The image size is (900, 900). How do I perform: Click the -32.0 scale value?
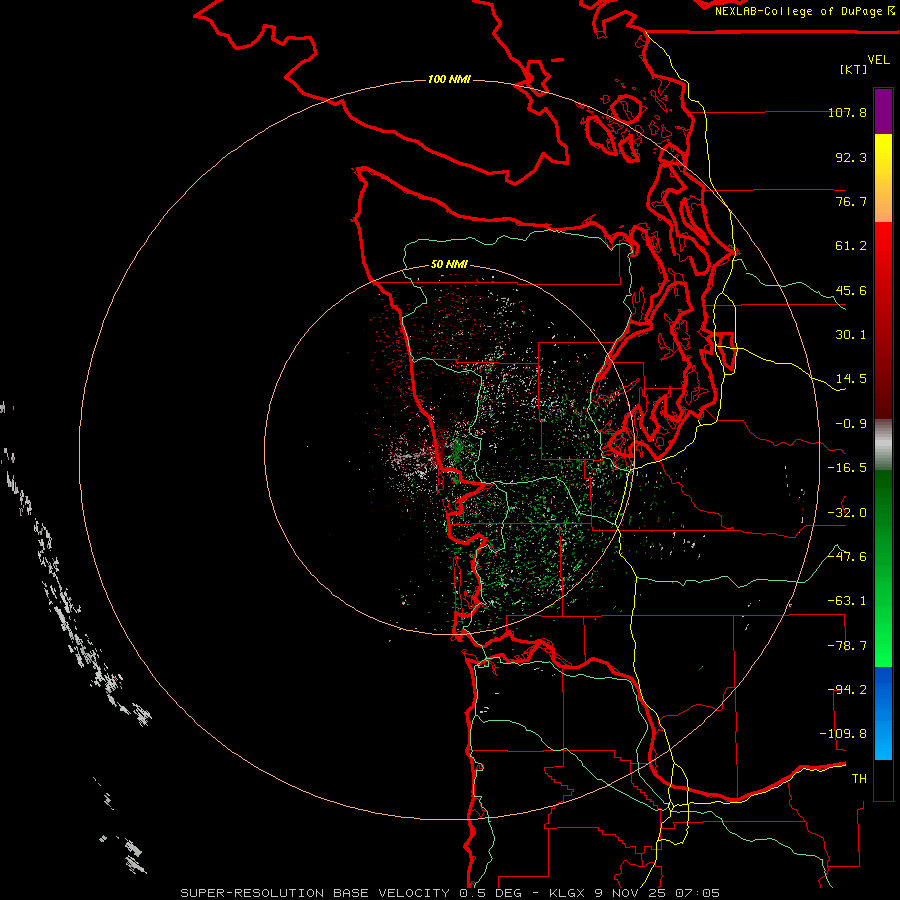[847, 513]
